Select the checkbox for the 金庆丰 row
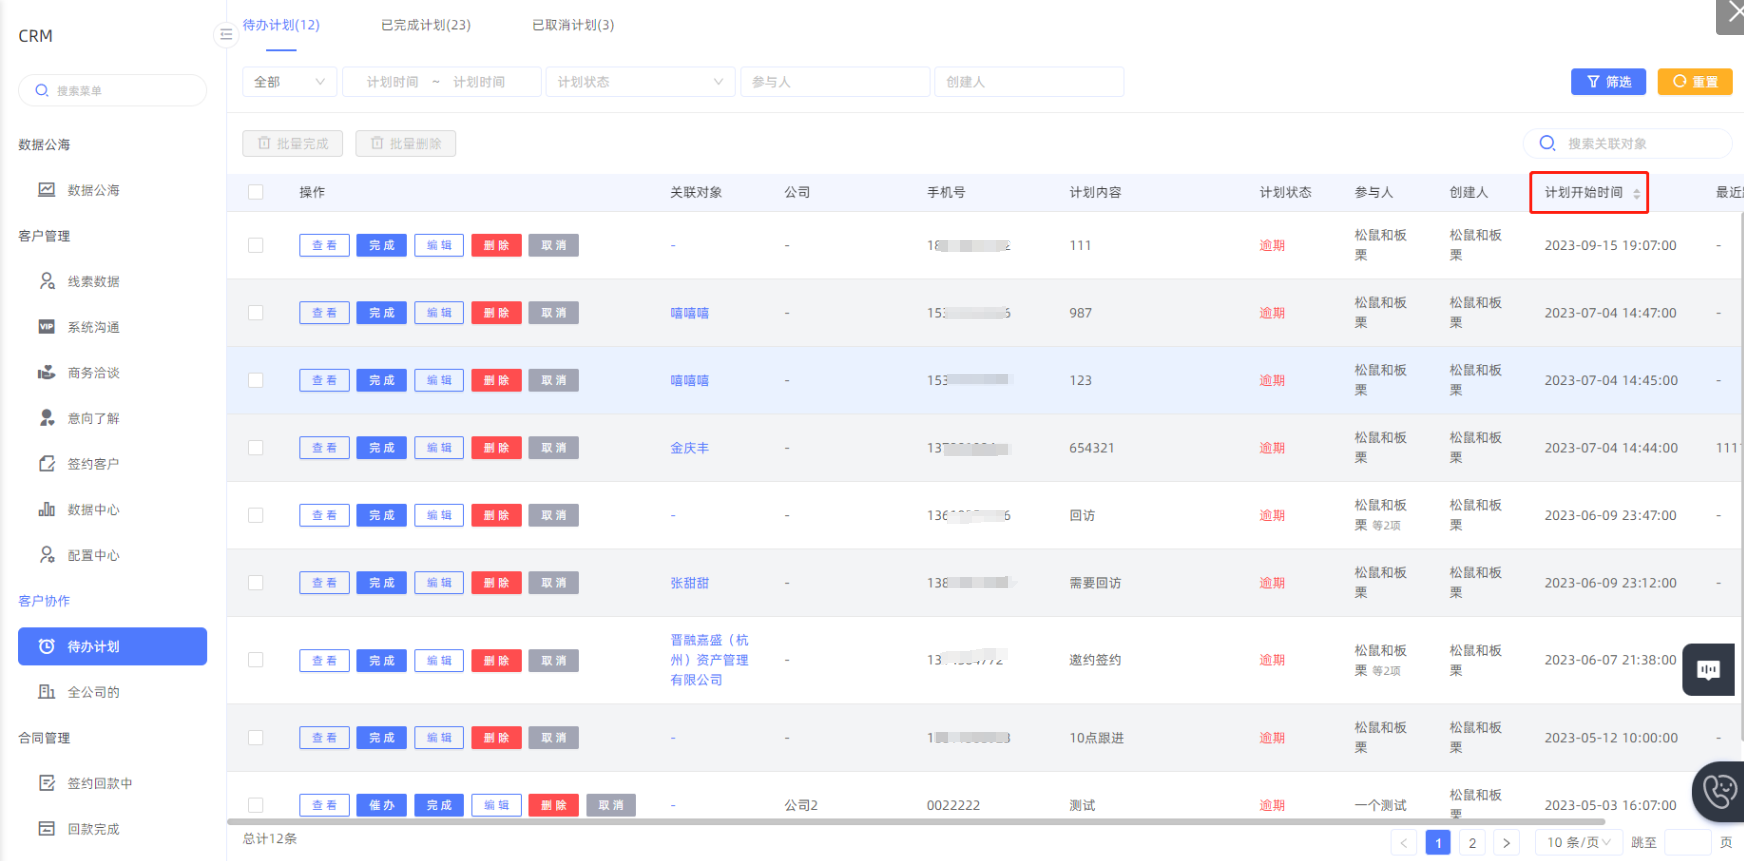The image size is (1744, 861). pyautogui.click(x=256, y=448)
